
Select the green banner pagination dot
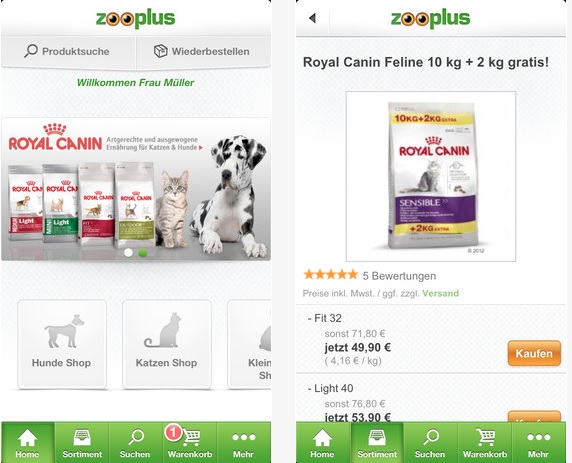(x=143, y=252)
